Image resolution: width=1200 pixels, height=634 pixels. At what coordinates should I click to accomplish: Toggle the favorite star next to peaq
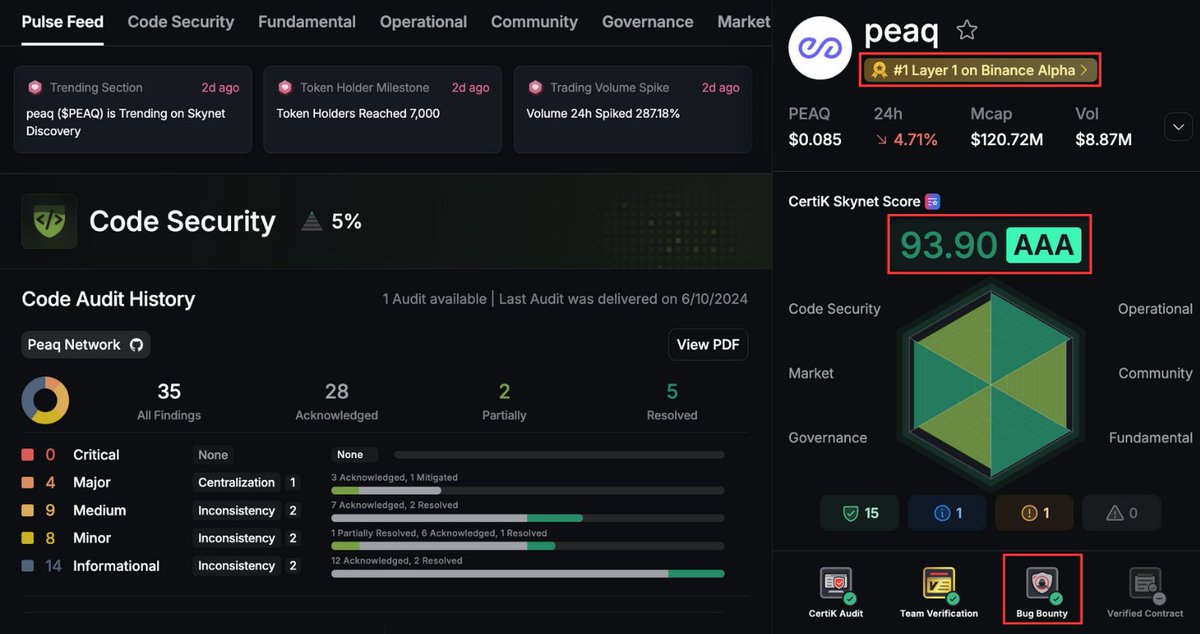[x=966, y=30]
